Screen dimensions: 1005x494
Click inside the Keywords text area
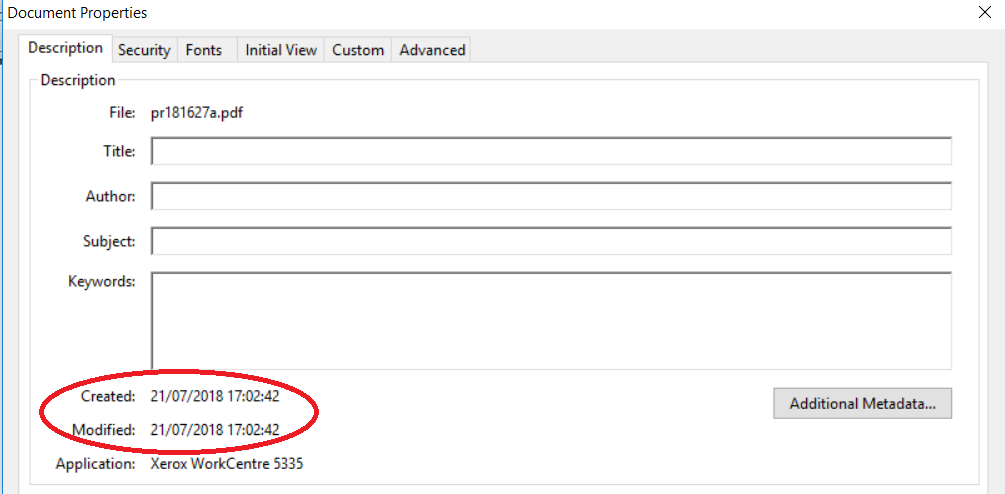(x=551, y=320)
